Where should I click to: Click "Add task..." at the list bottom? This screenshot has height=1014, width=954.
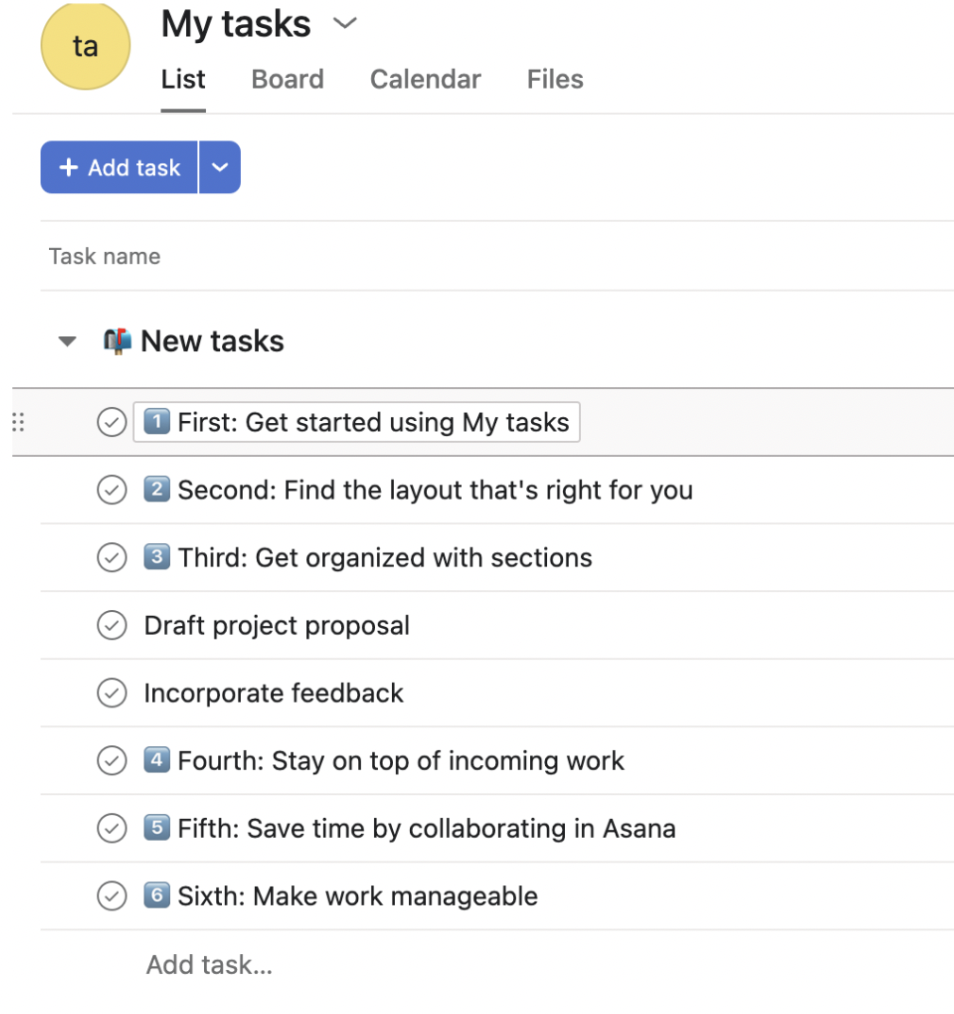(x=209, y=964)
